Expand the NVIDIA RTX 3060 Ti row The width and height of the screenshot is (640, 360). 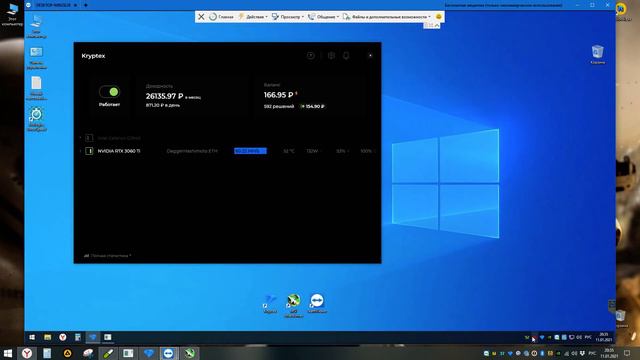pyautogui.click(x=80, y=151)
